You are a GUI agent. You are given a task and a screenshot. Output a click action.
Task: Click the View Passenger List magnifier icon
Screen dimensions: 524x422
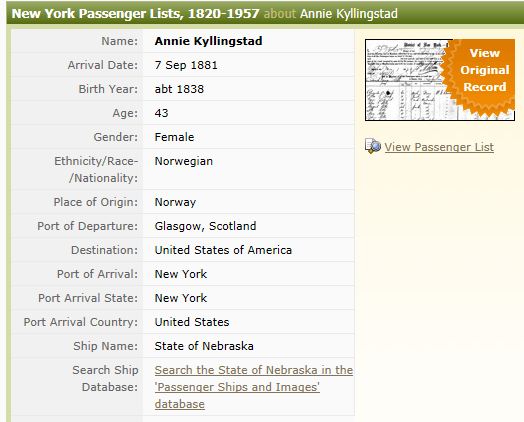pyautogui.click(x=373, y=146)
